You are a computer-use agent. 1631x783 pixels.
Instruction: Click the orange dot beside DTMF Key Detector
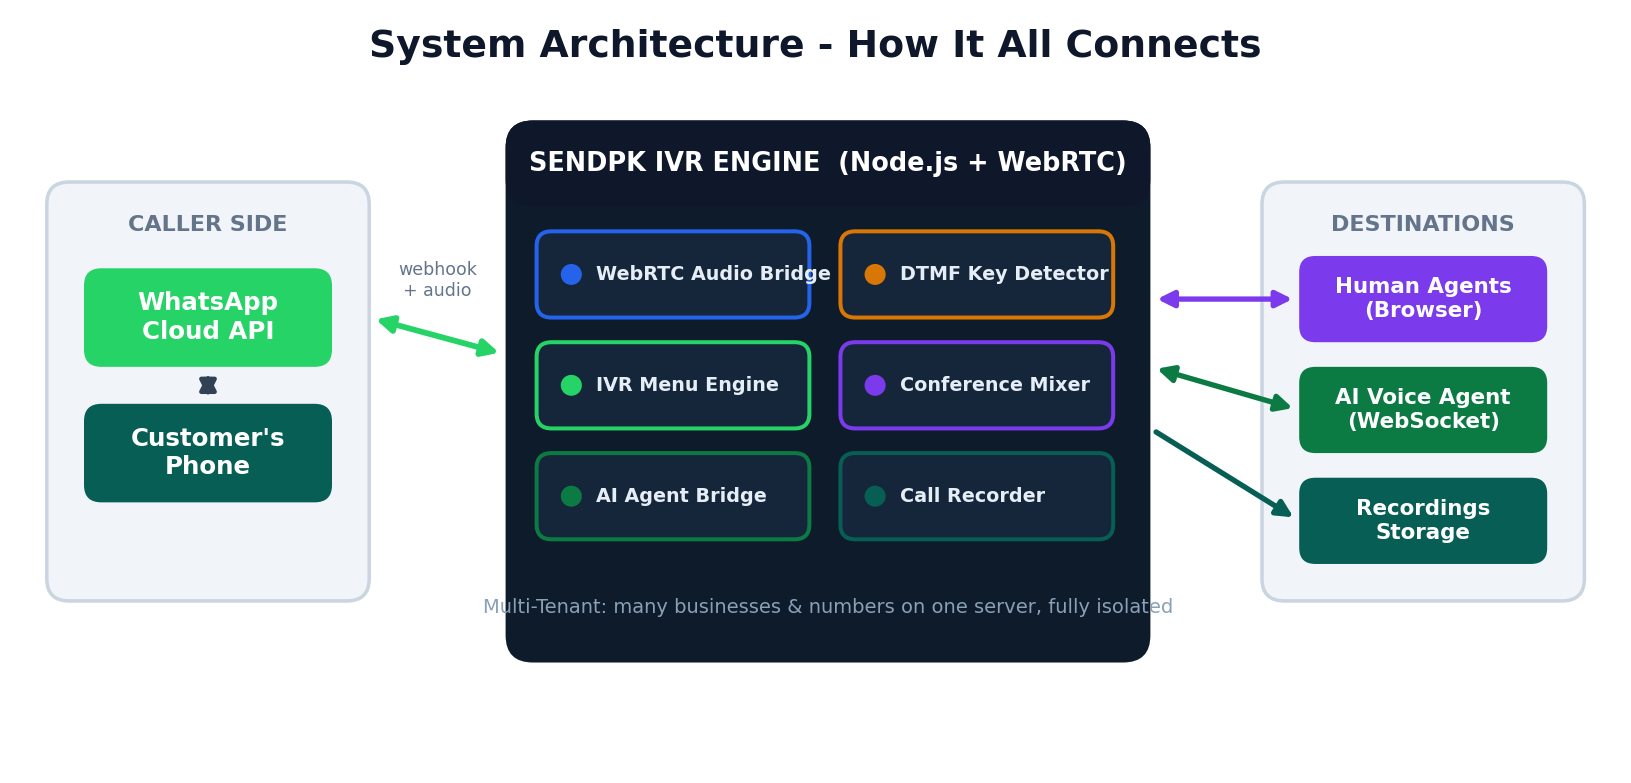click(x=875, y=274)
